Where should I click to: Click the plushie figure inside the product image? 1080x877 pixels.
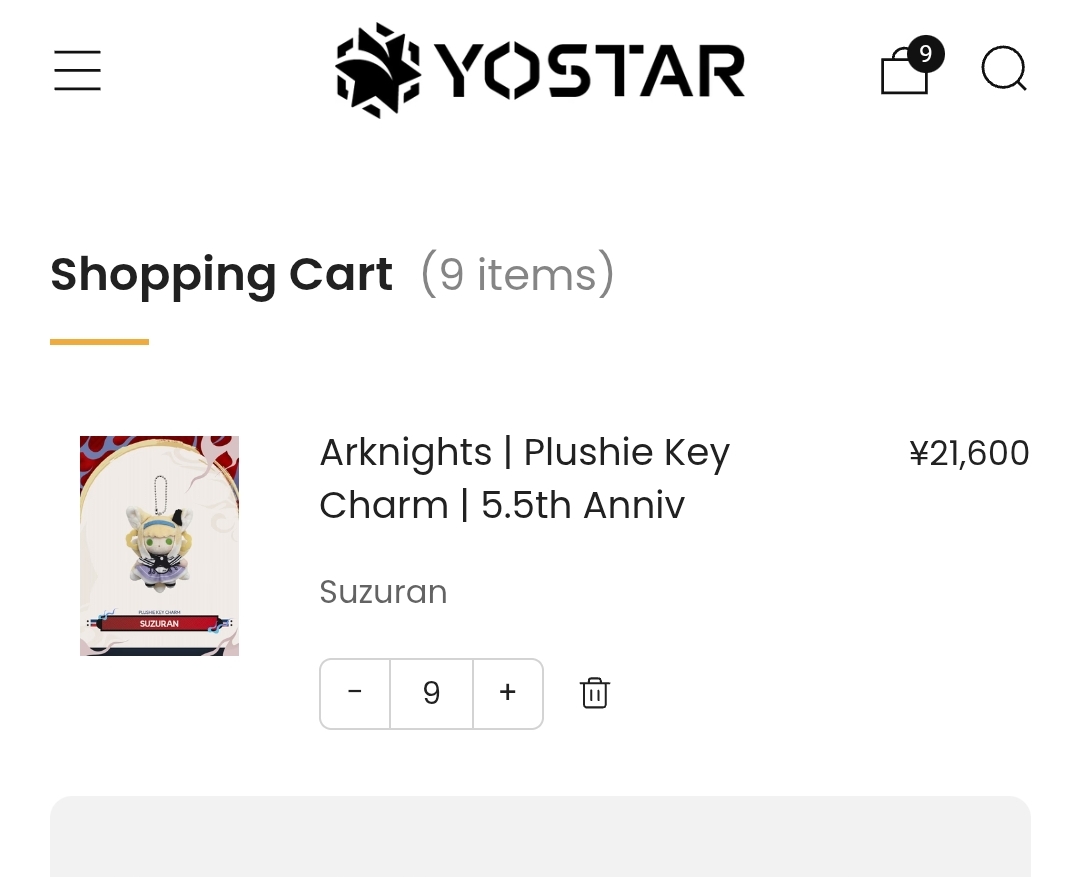click(x=155, y=545)
